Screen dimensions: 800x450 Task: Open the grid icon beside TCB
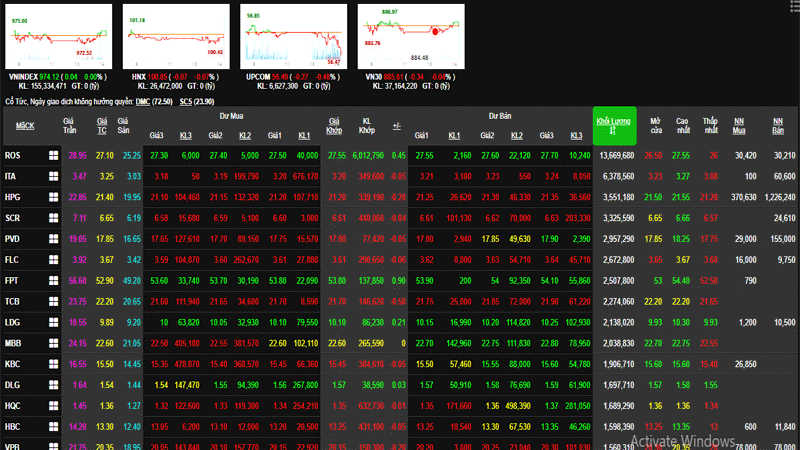click(53, 302)
